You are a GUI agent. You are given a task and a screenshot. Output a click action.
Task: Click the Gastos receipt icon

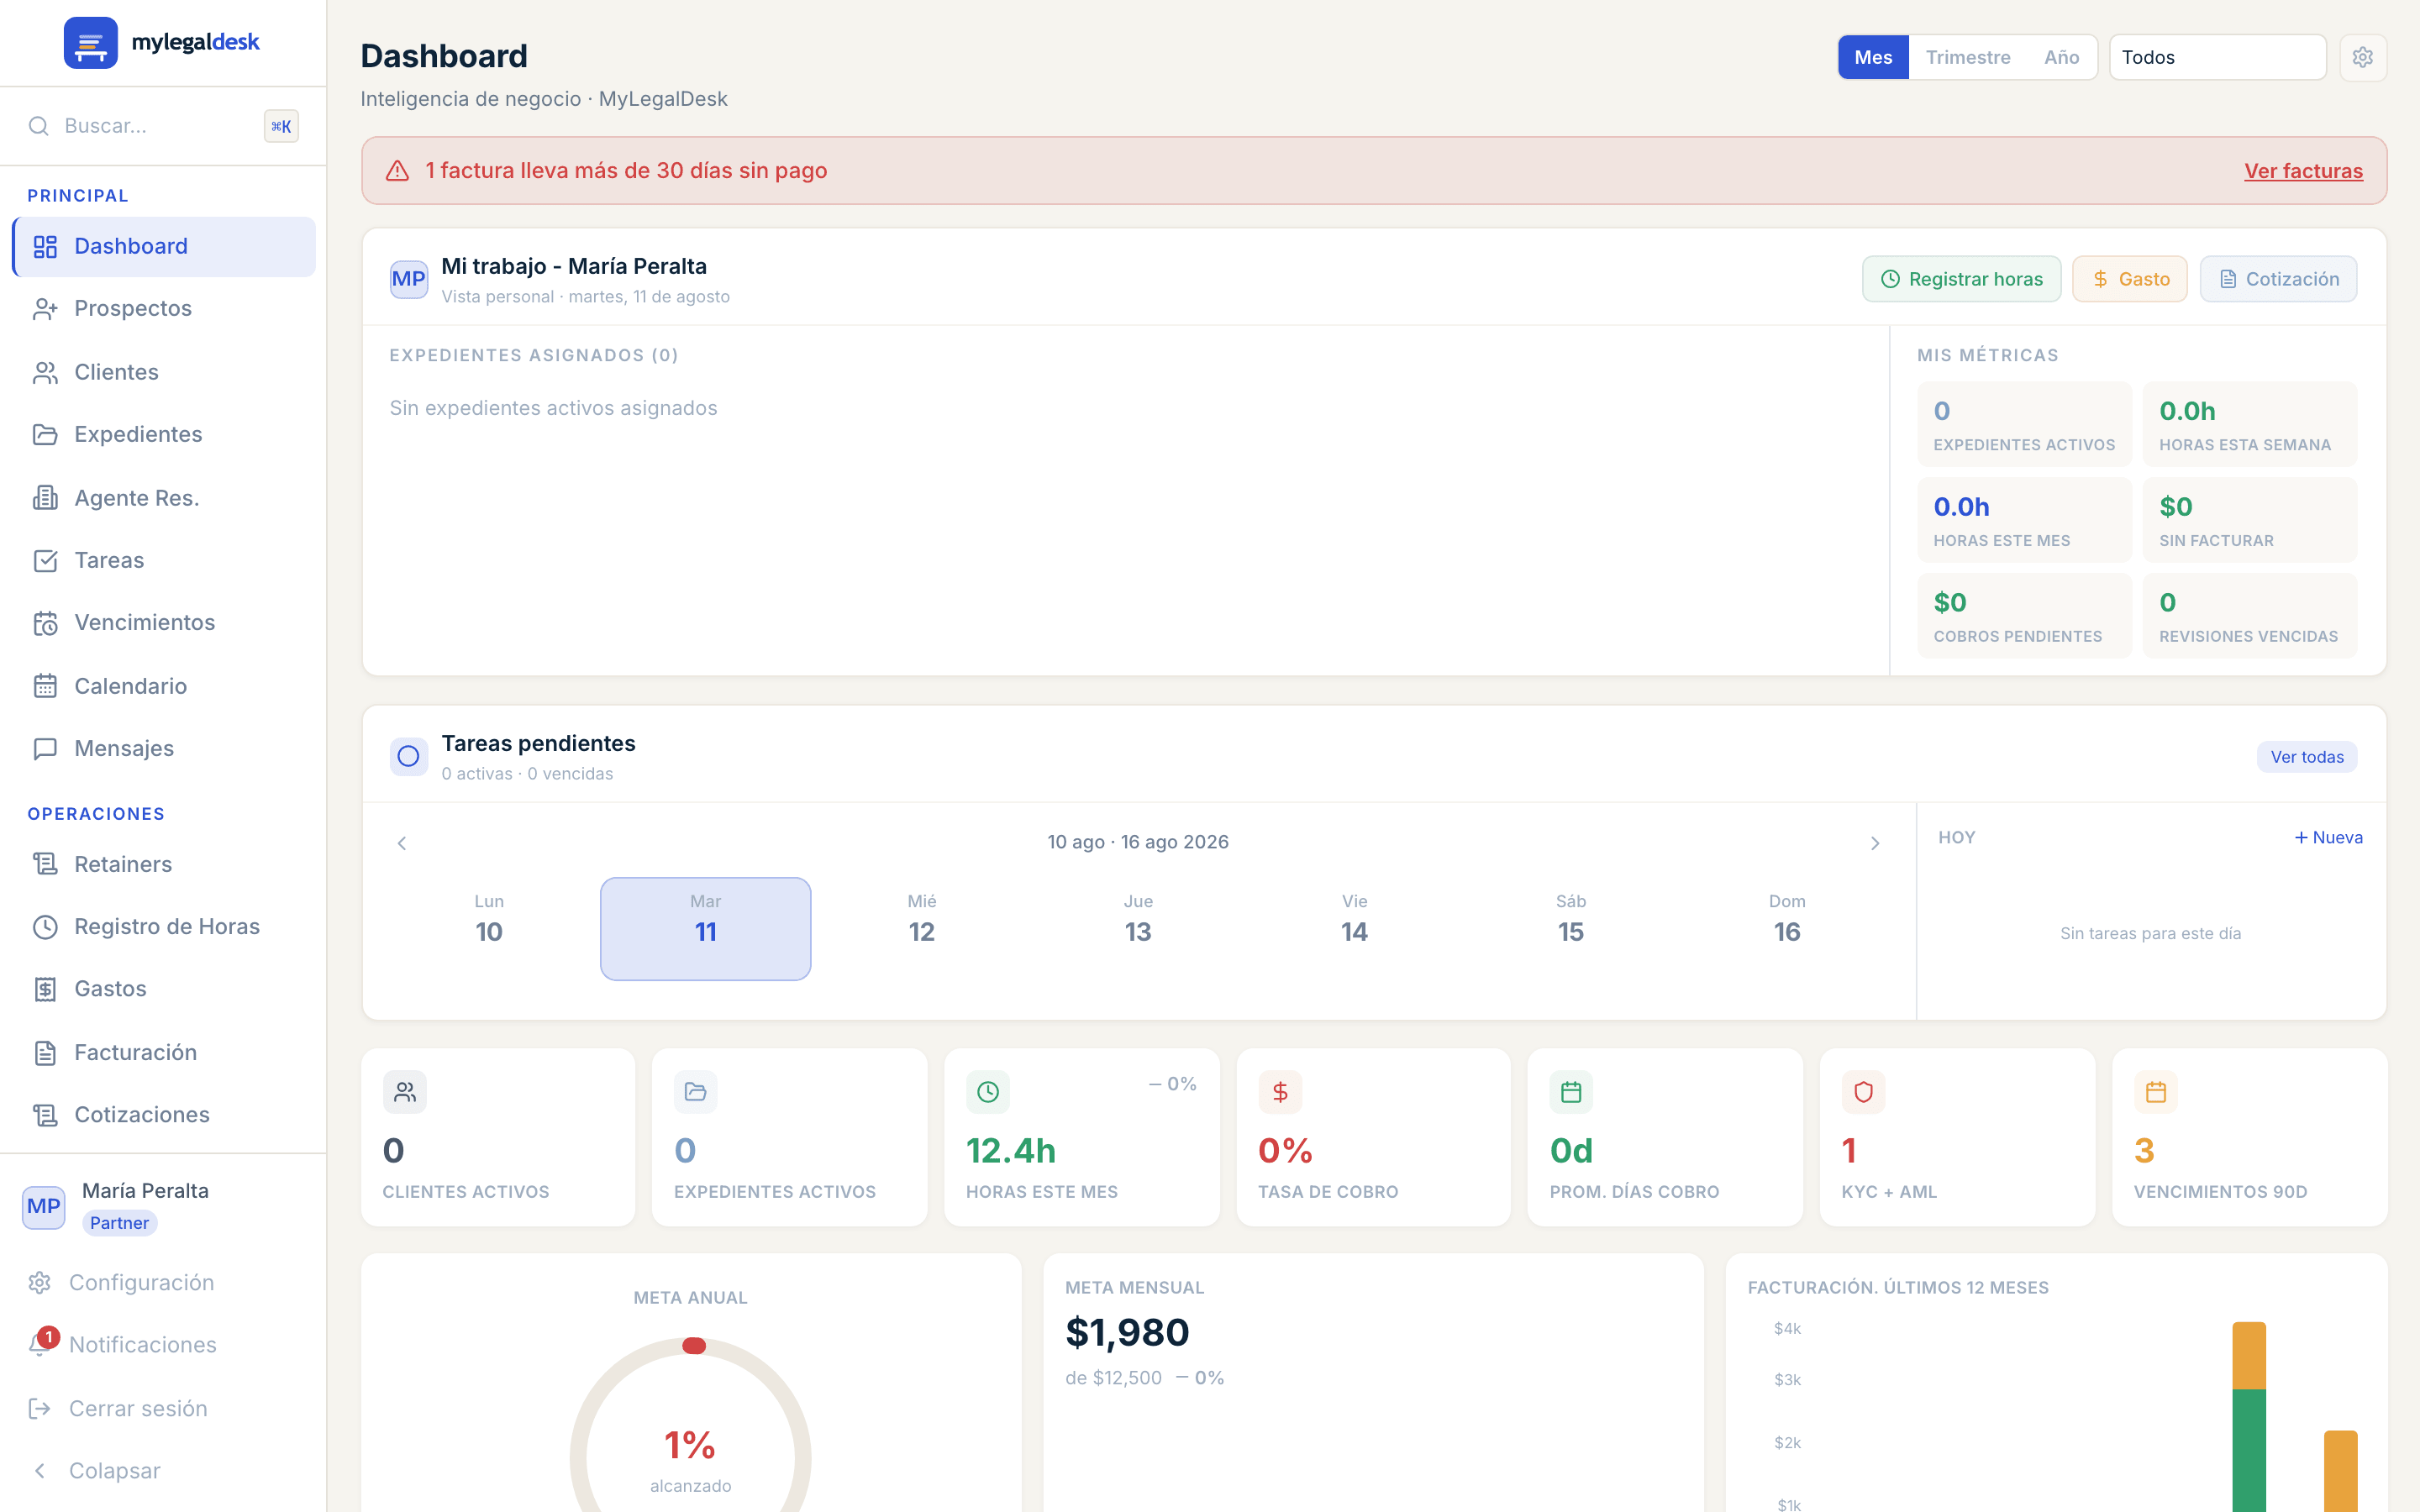(x=45, y=989)
